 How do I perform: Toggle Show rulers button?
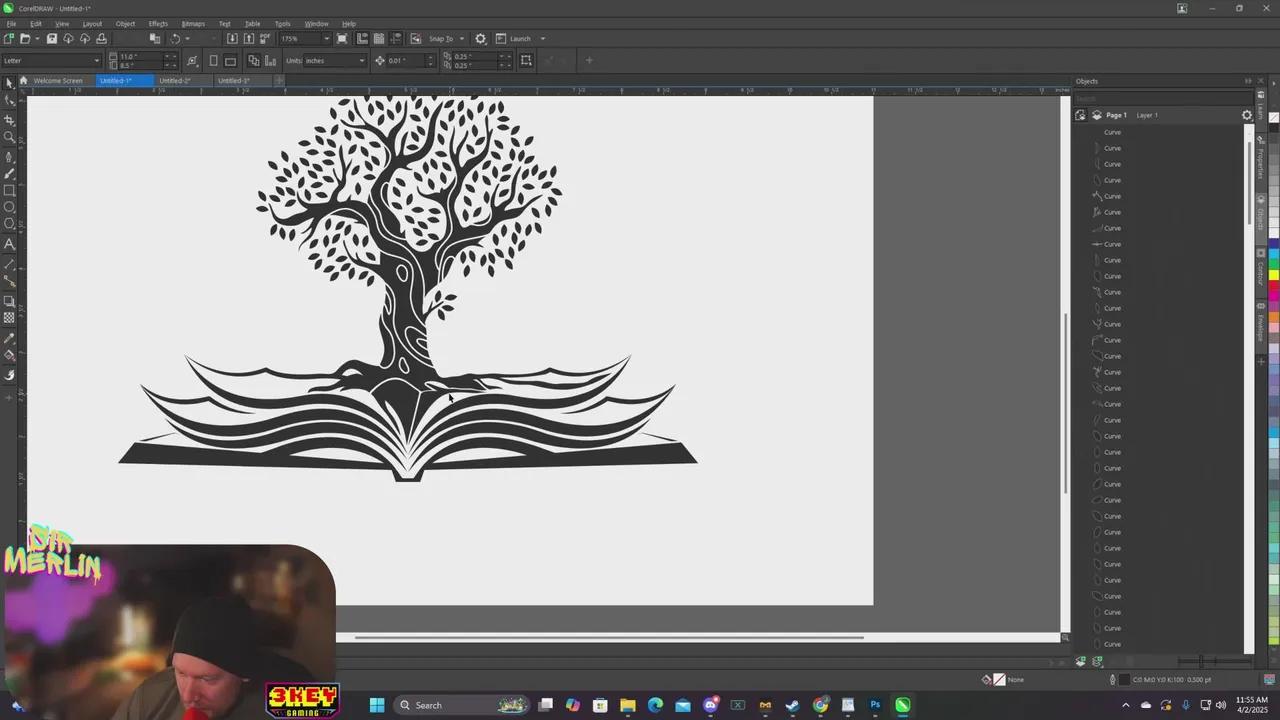pyautogui.click(x=362, y=39)
